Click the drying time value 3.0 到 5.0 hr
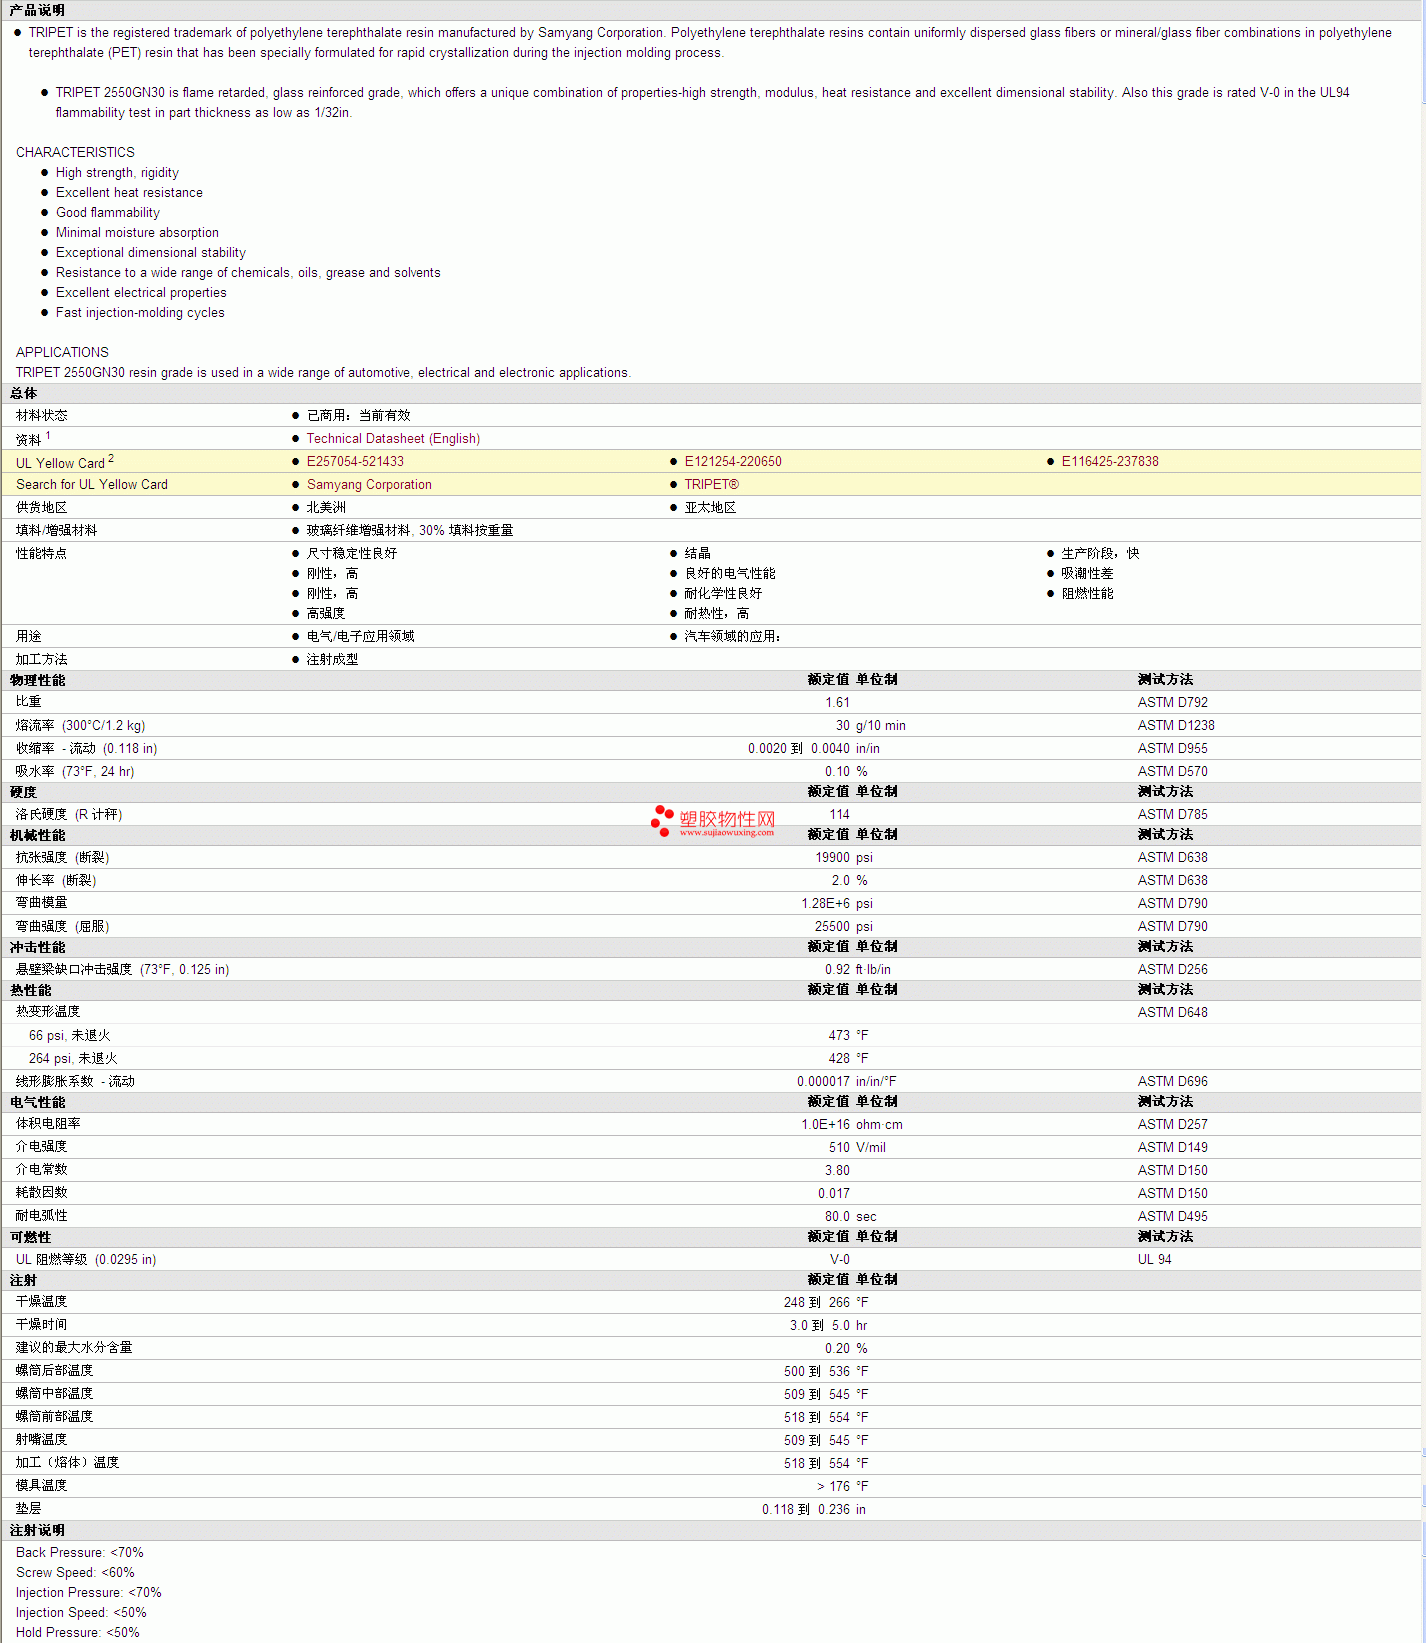This screenshot has height=1643, width=1426. tap(829, 1326)
